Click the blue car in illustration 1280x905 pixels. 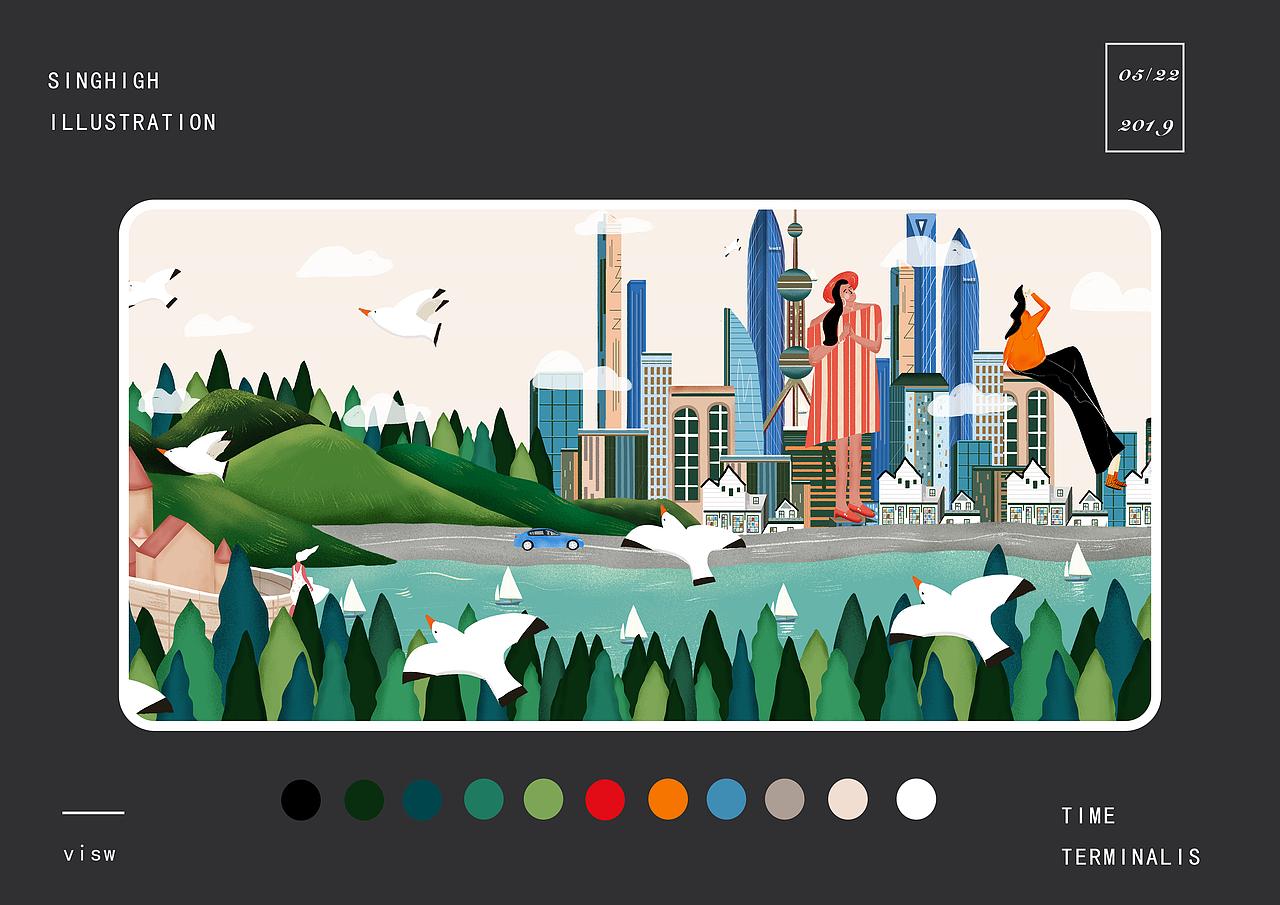548,540
